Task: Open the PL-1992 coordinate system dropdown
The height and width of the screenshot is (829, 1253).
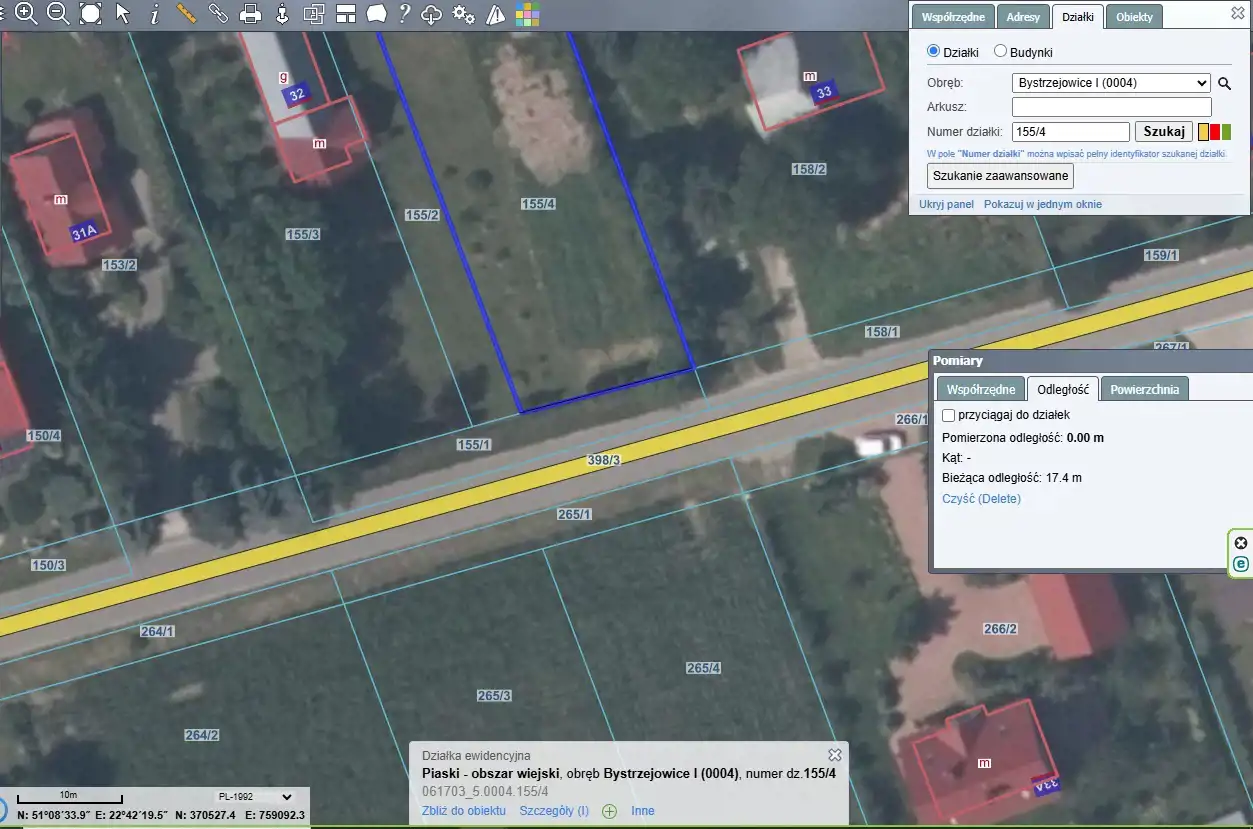Action: [x=255, y=797]
